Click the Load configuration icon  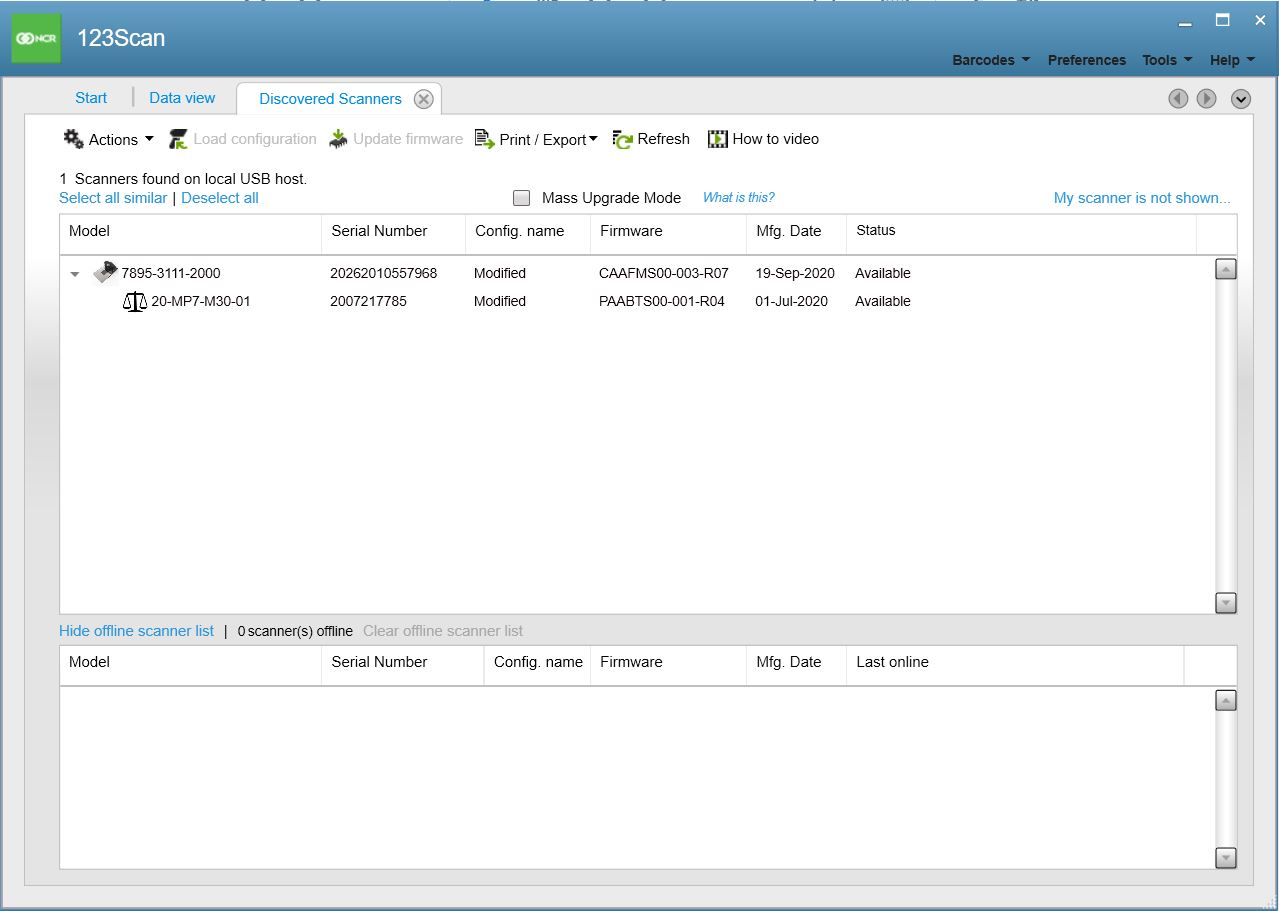coord(177,139)
